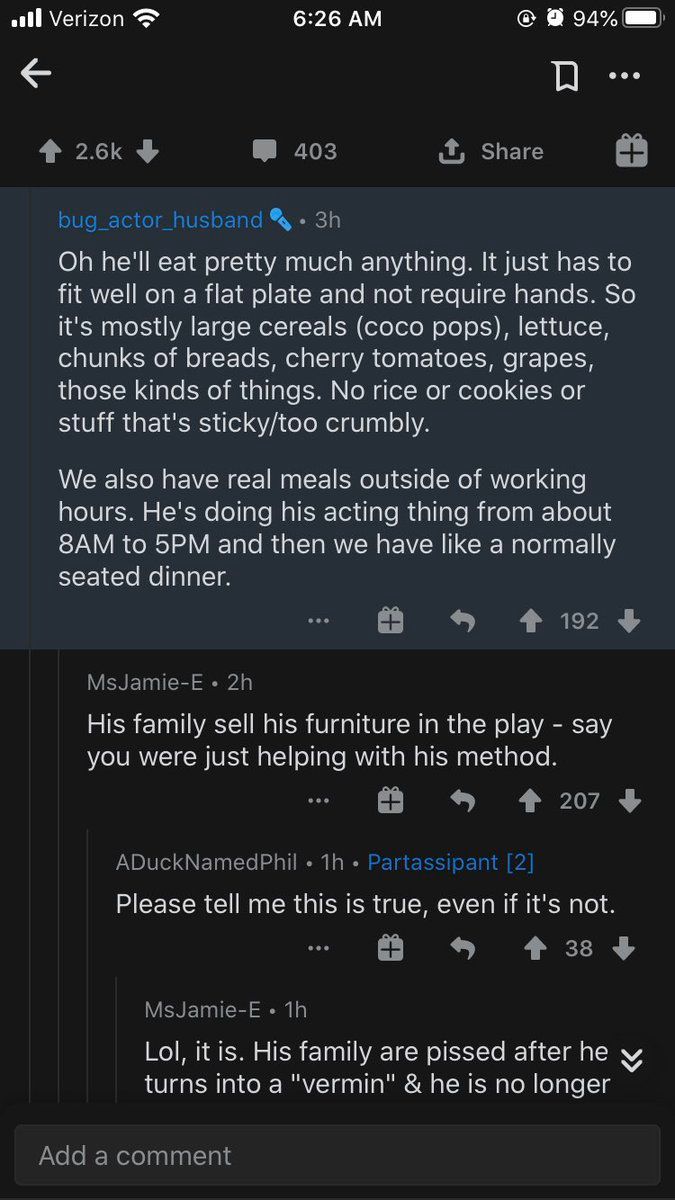The height and width of the screenshot is (1200, 675).
Task: Open the 403 comments icon
Action: point(264,151)
